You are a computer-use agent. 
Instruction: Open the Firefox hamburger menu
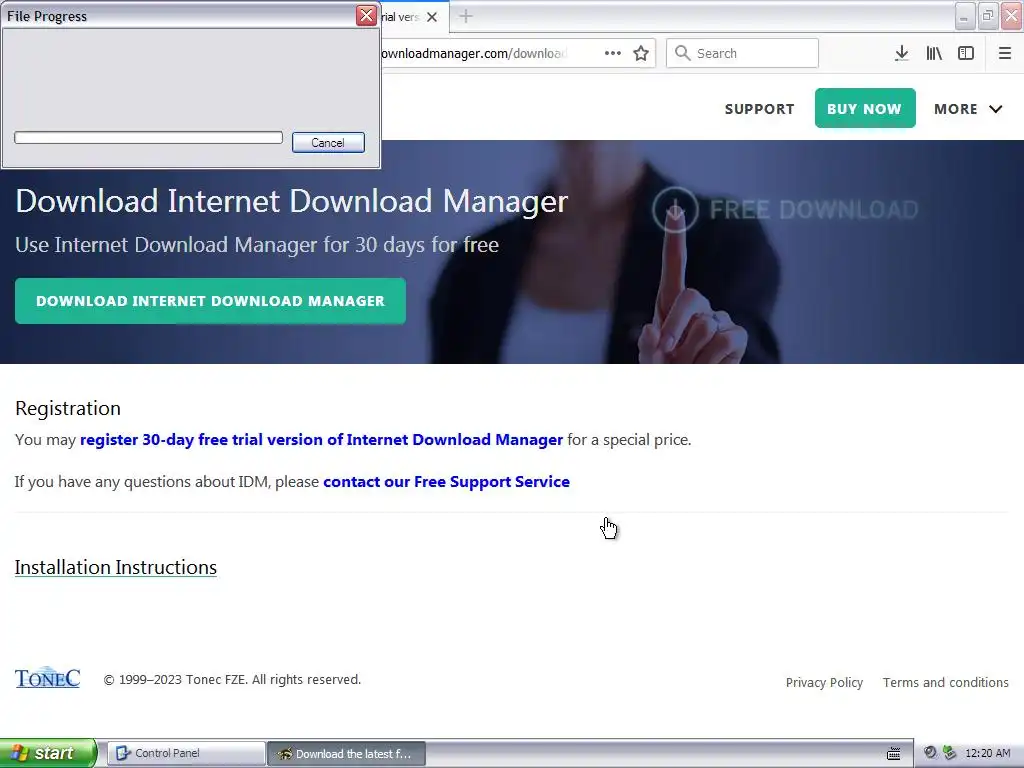coord(1004,54)
